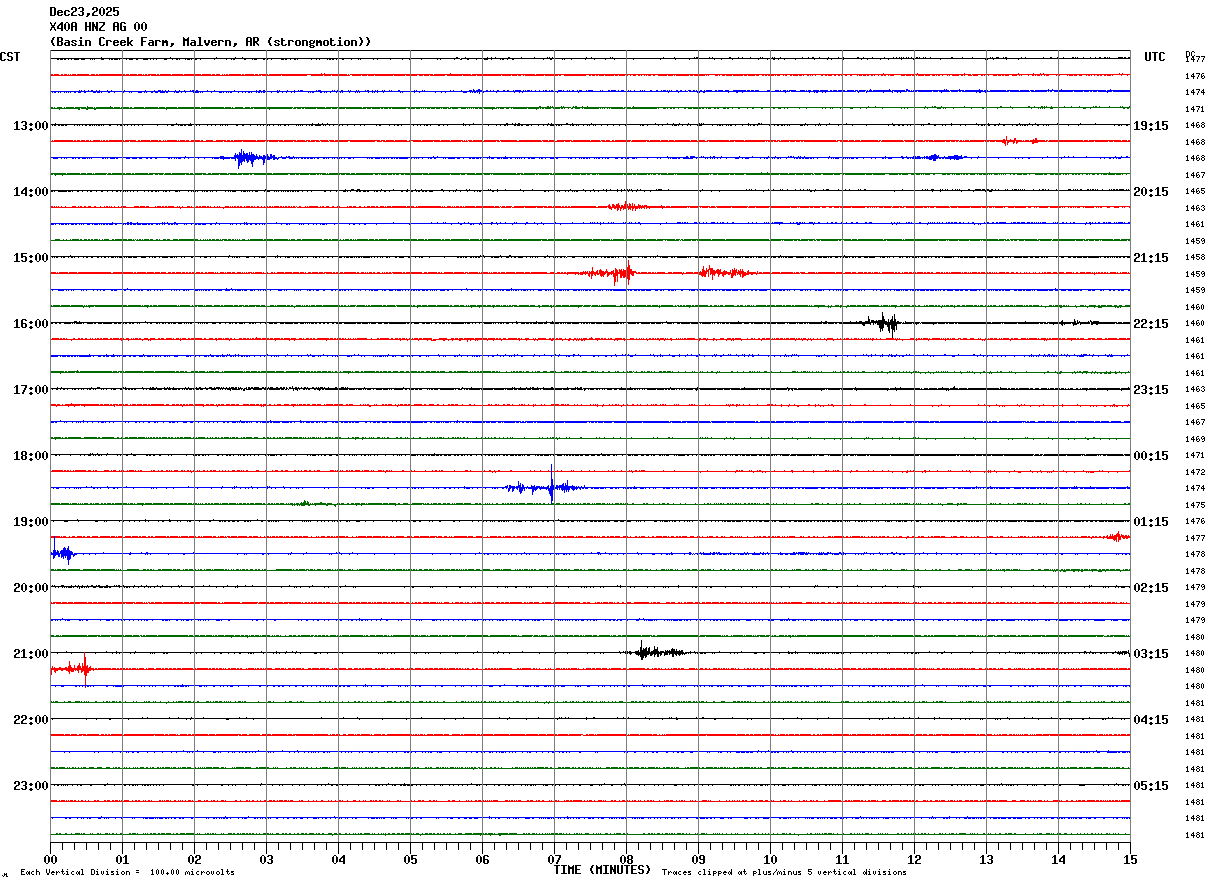
Task: Click the 22:15 UTC time label
Action: click(x=1151, y=324)
